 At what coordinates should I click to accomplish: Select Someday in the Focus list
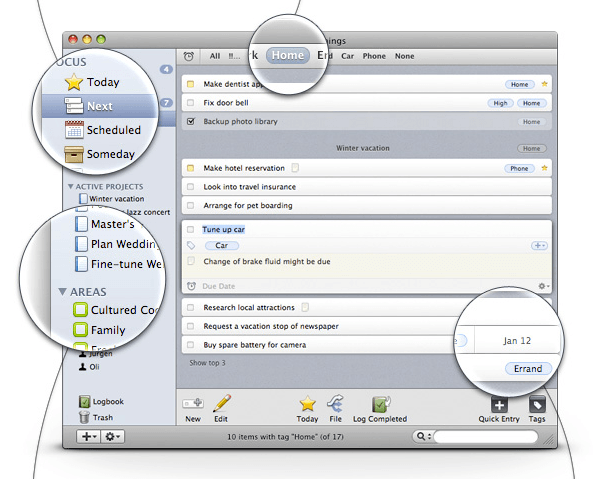click(100, 154)
